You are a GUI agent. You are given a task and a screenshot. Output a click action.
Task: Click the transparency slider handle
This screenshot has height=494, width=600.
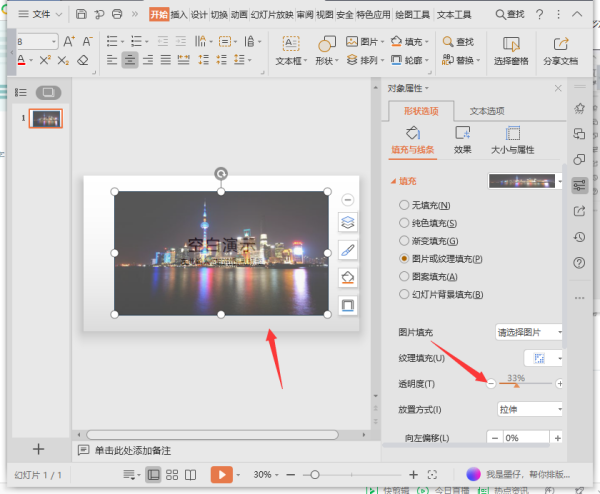517,385
